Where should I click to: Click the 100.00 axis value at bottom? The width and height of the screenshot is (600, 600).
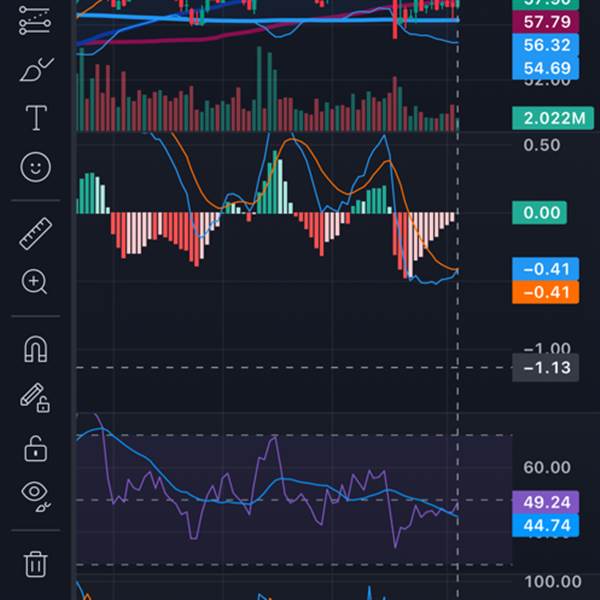553,582
